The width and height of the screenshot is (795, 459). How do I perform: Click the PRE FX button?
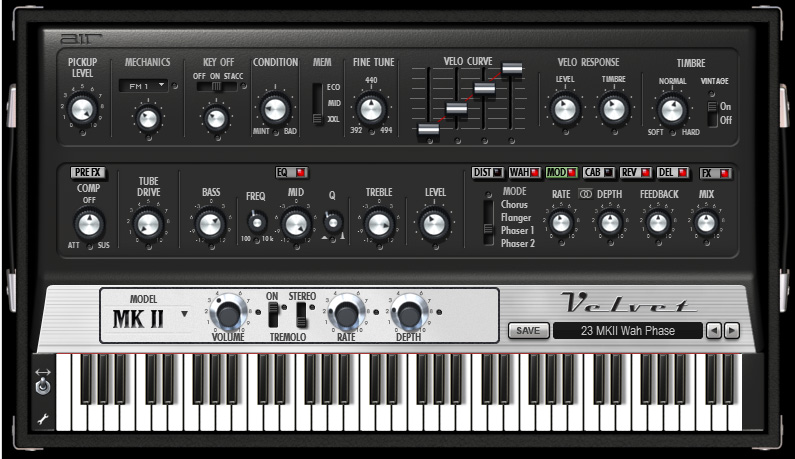[88, 172]
